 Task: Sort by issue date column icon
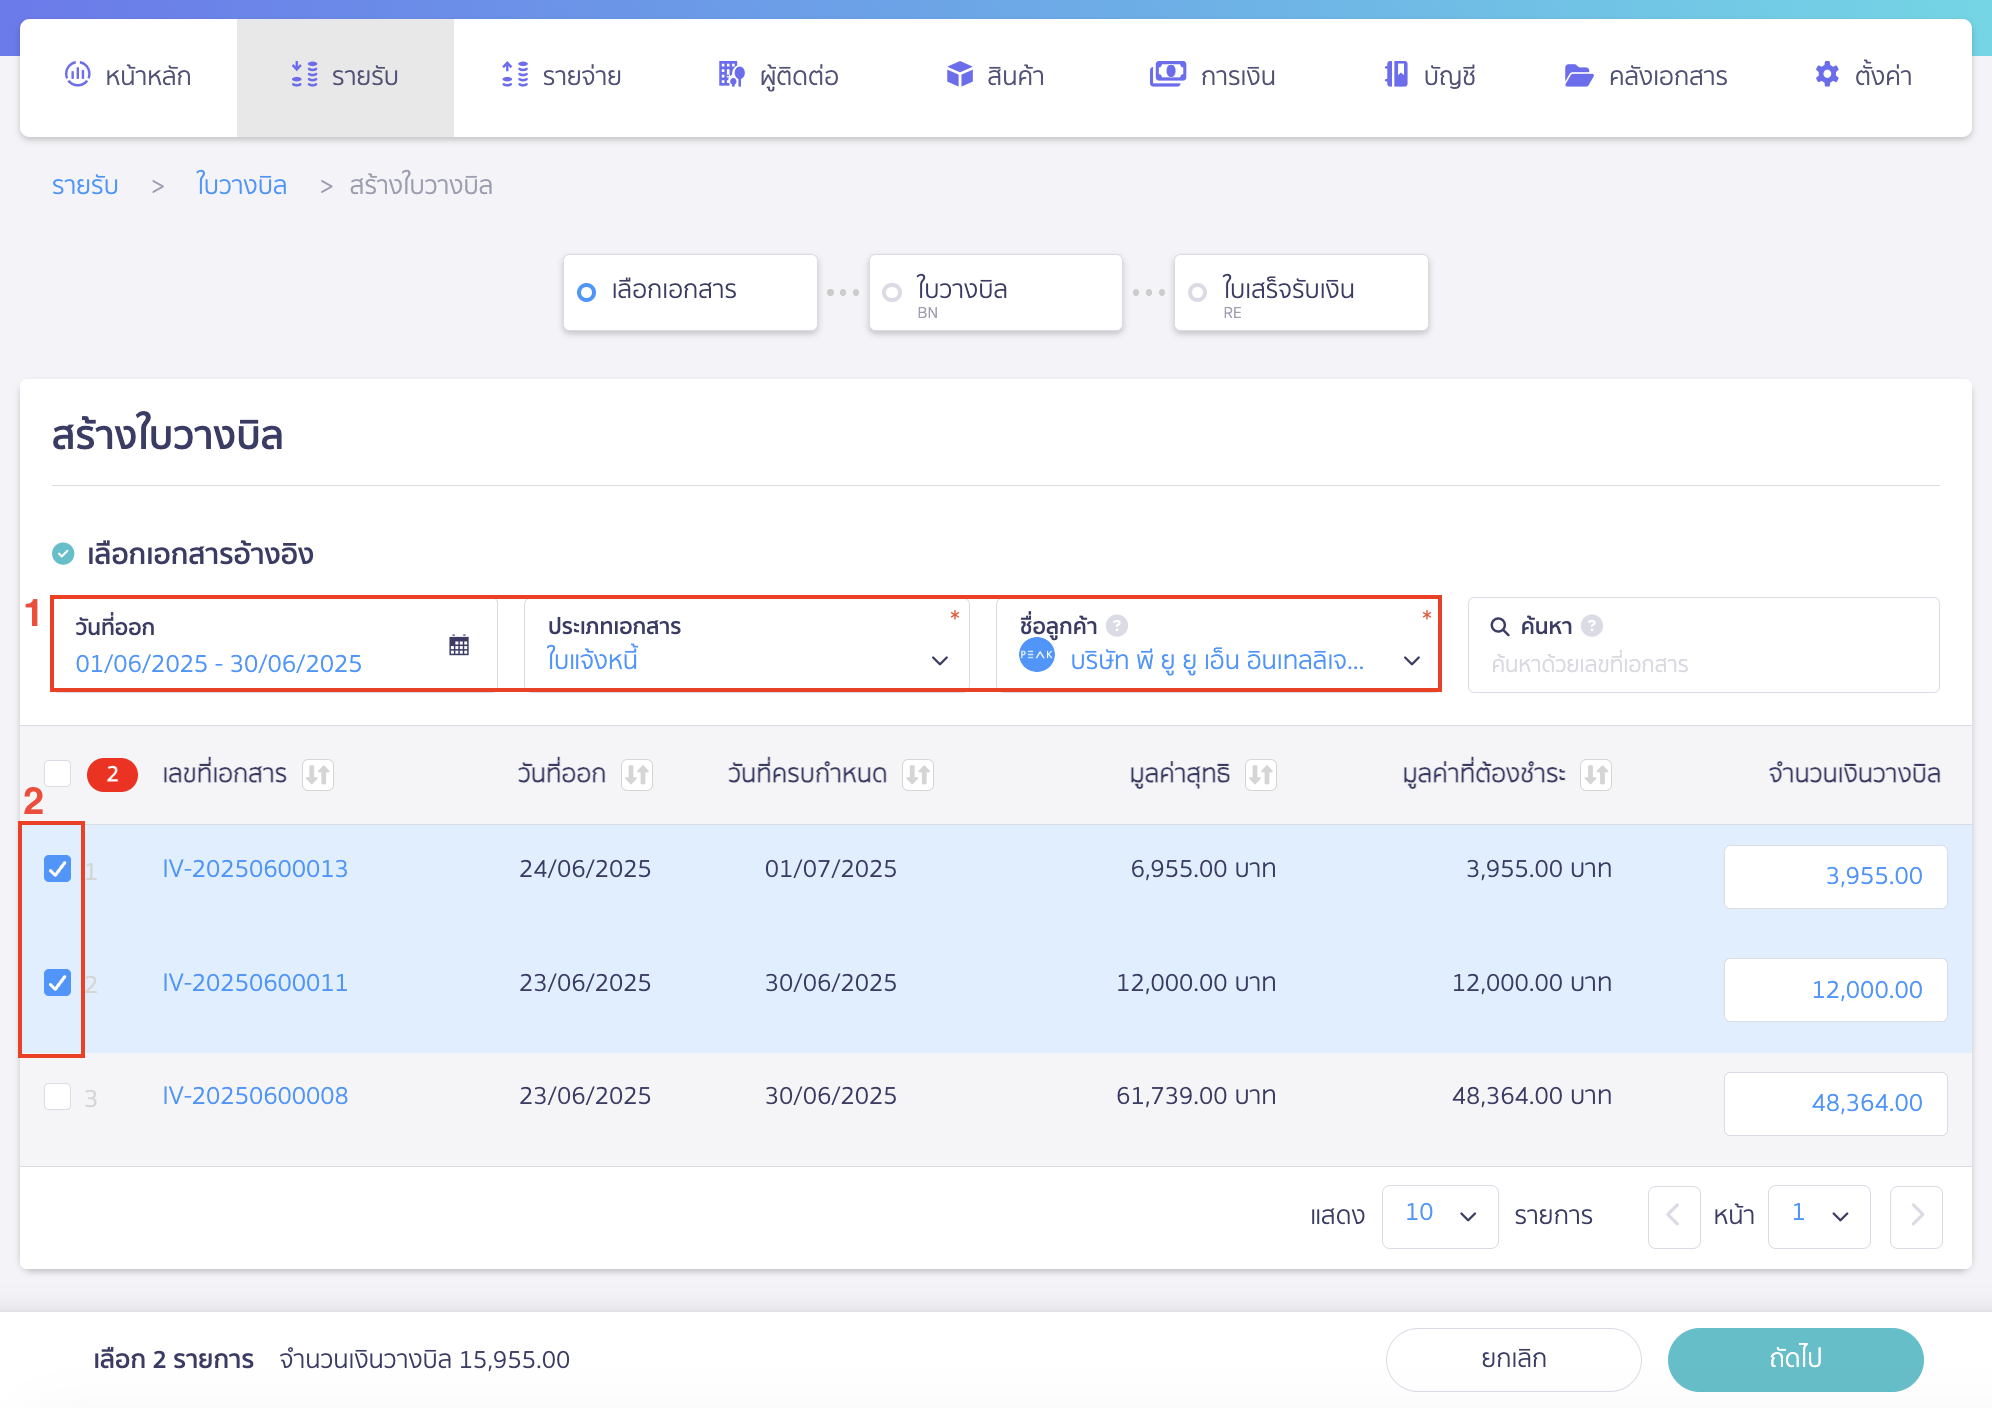click(637, 774)
